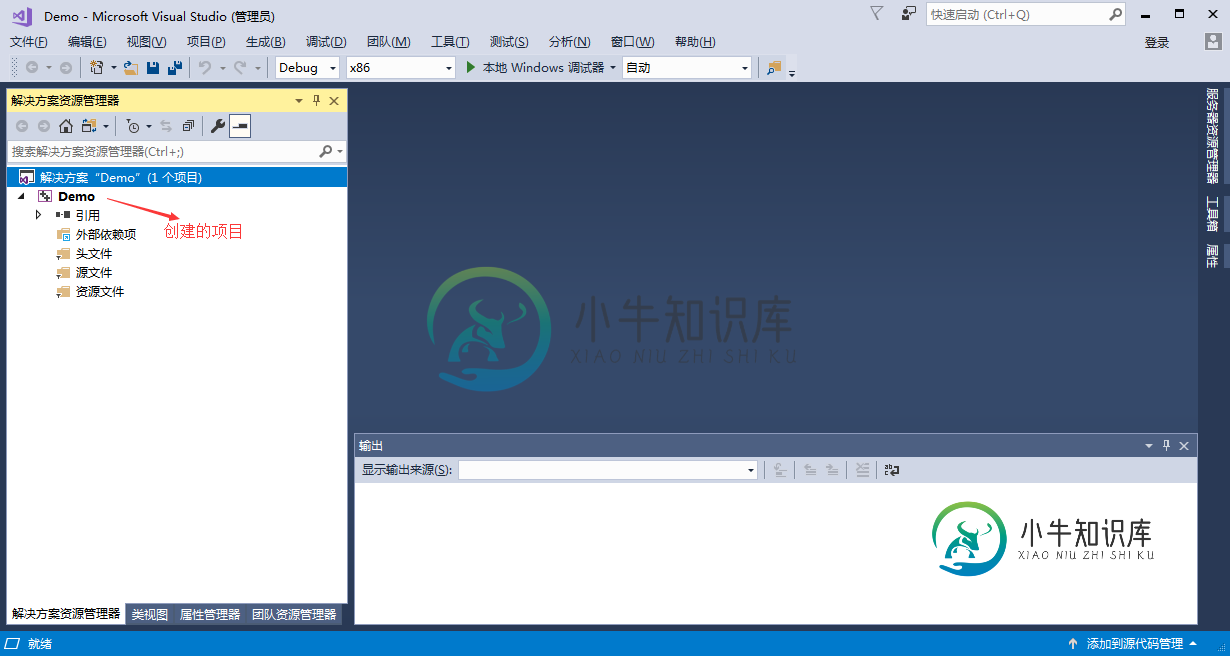The image size is (1230, 656).
Task: Click the New Project toolbar icon
Action: [x=97, y=68]
